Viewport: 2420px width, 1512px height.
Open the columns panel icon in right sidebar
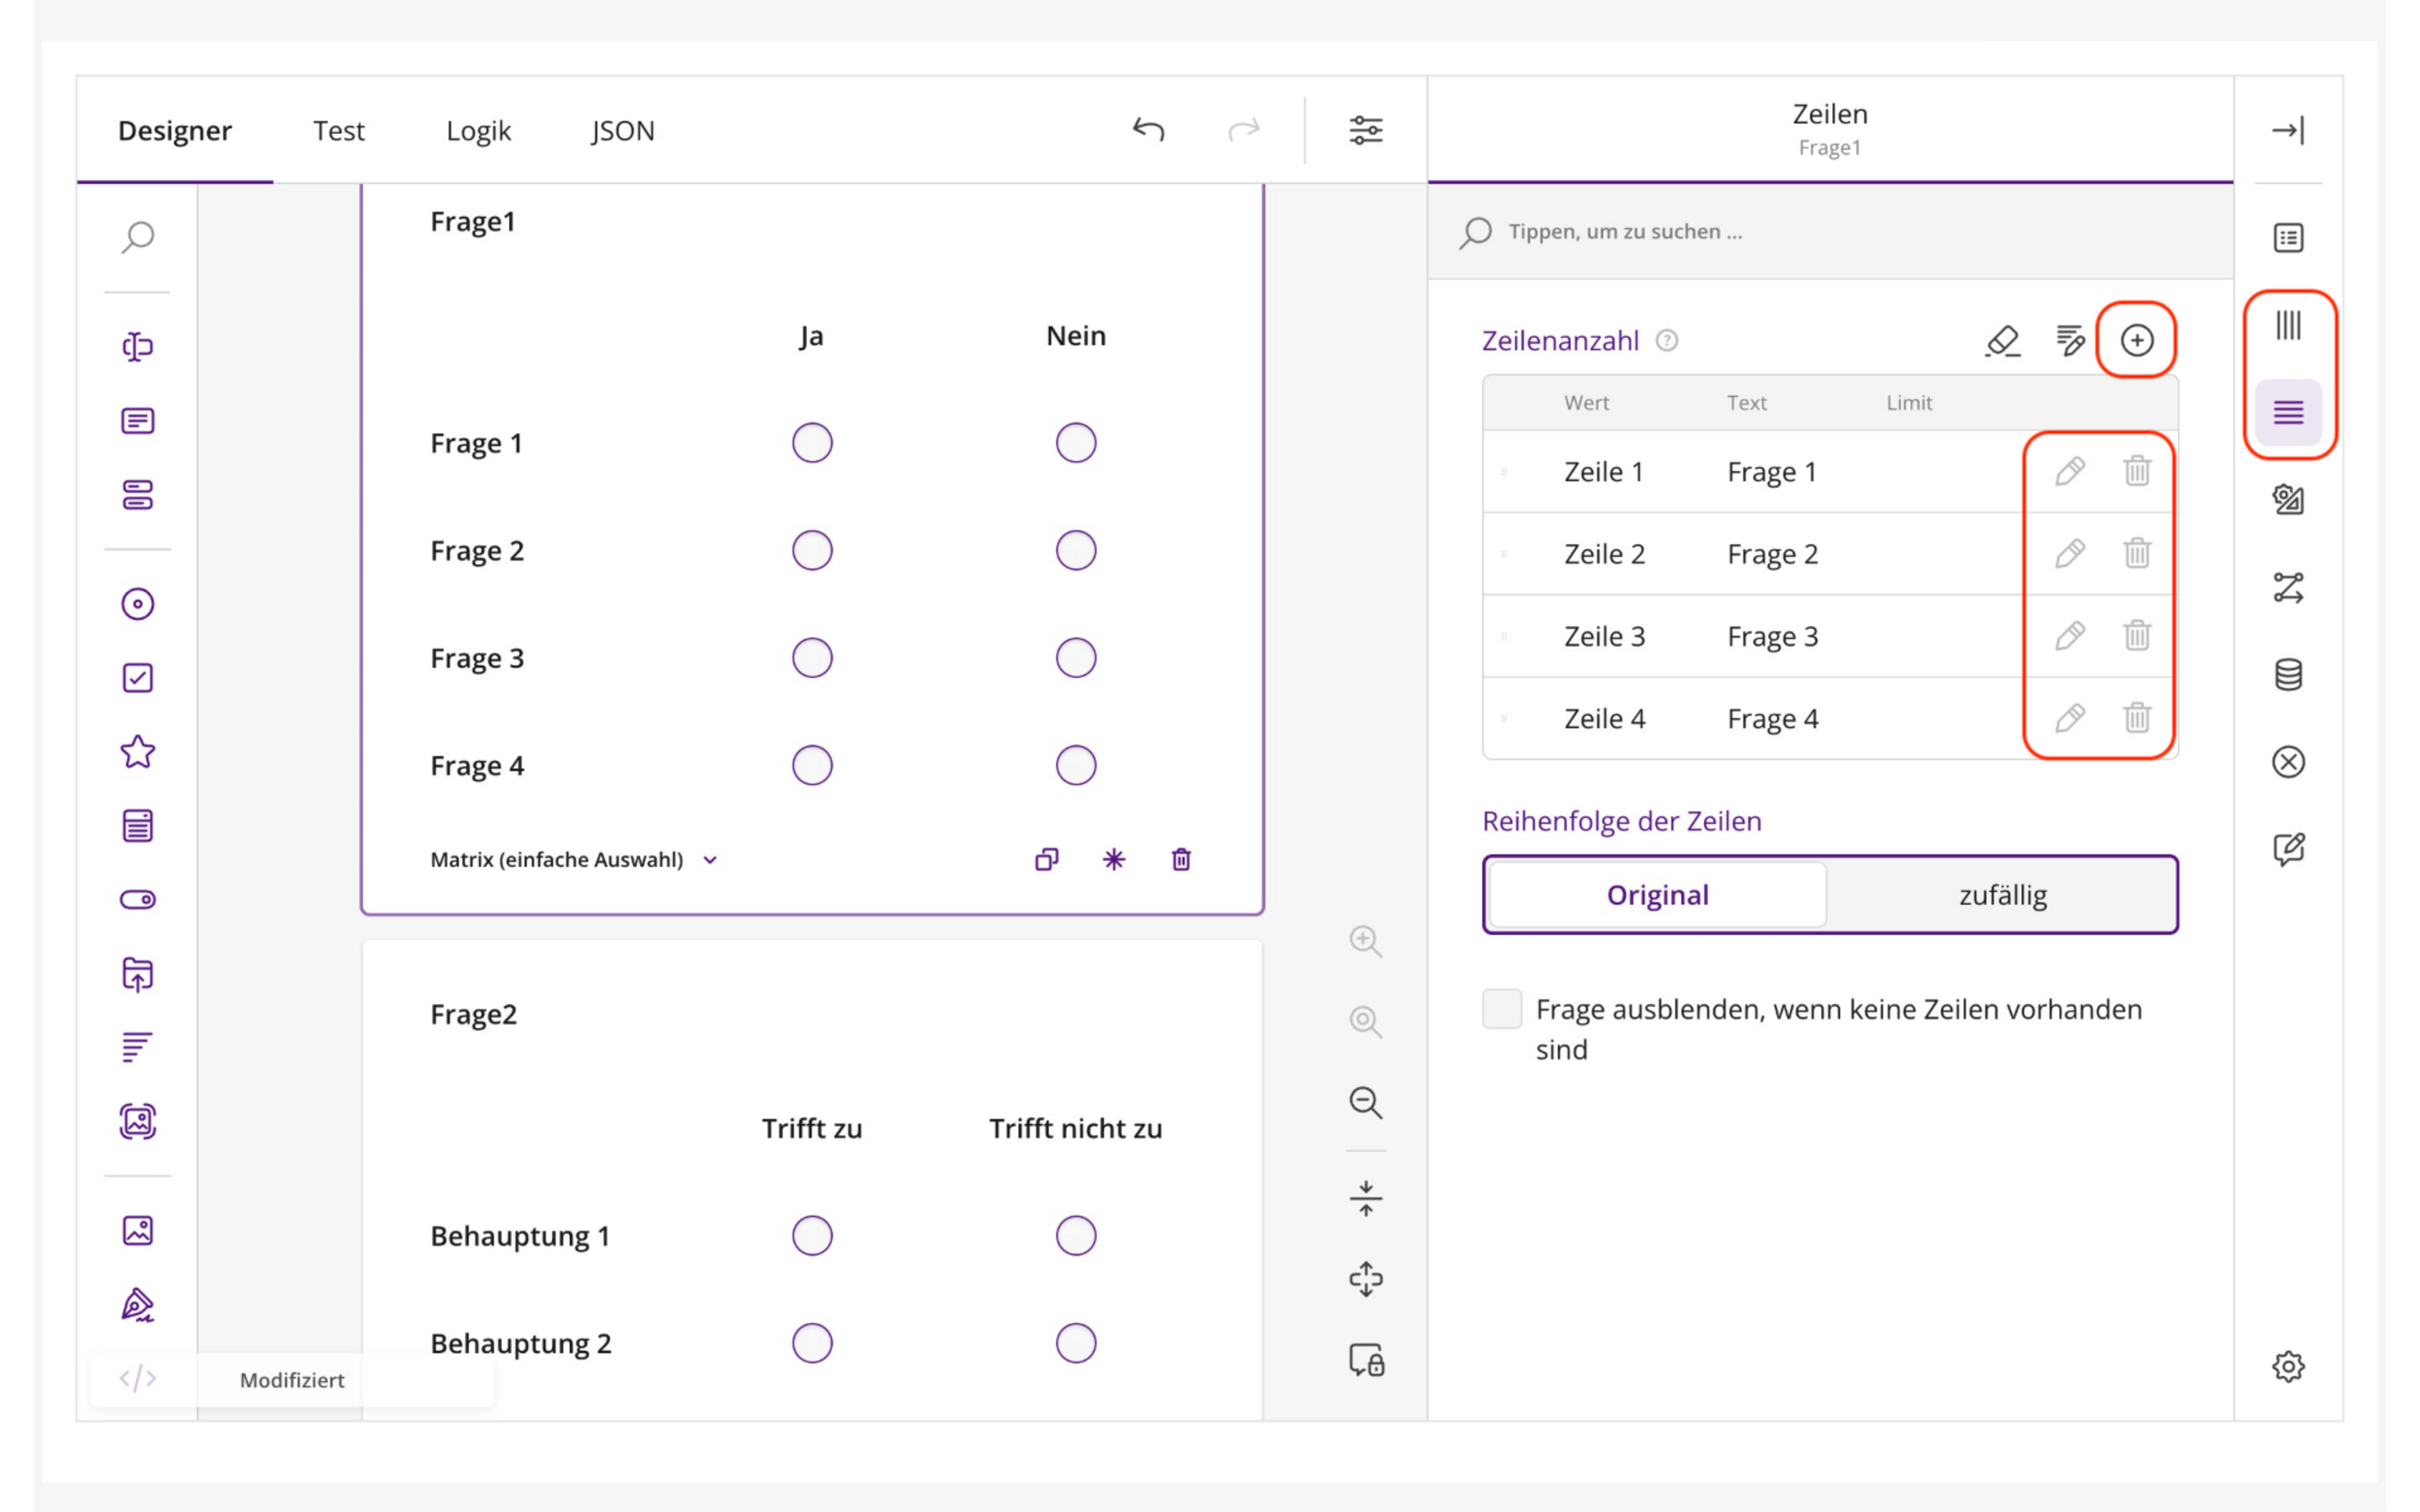coord(2288,325)
